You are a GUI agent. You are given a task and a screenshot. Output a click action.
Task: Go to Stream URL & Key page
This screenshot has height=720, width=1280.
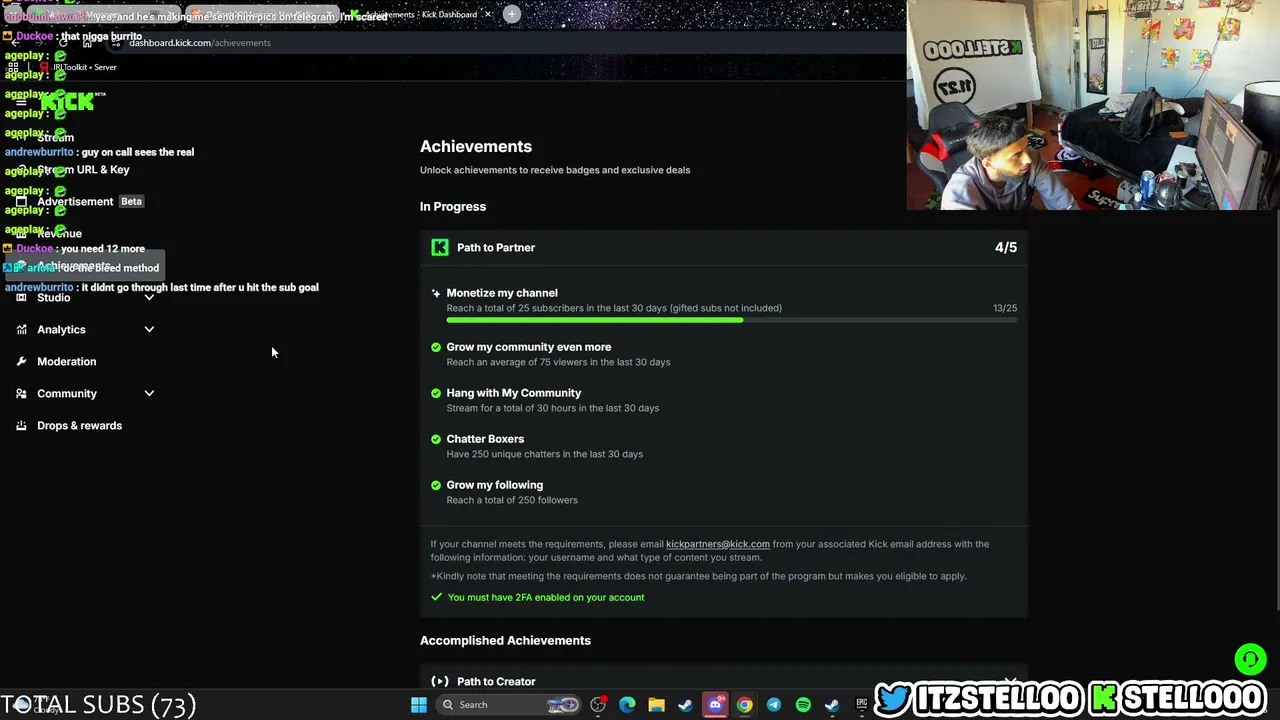(x=83, y=169)
